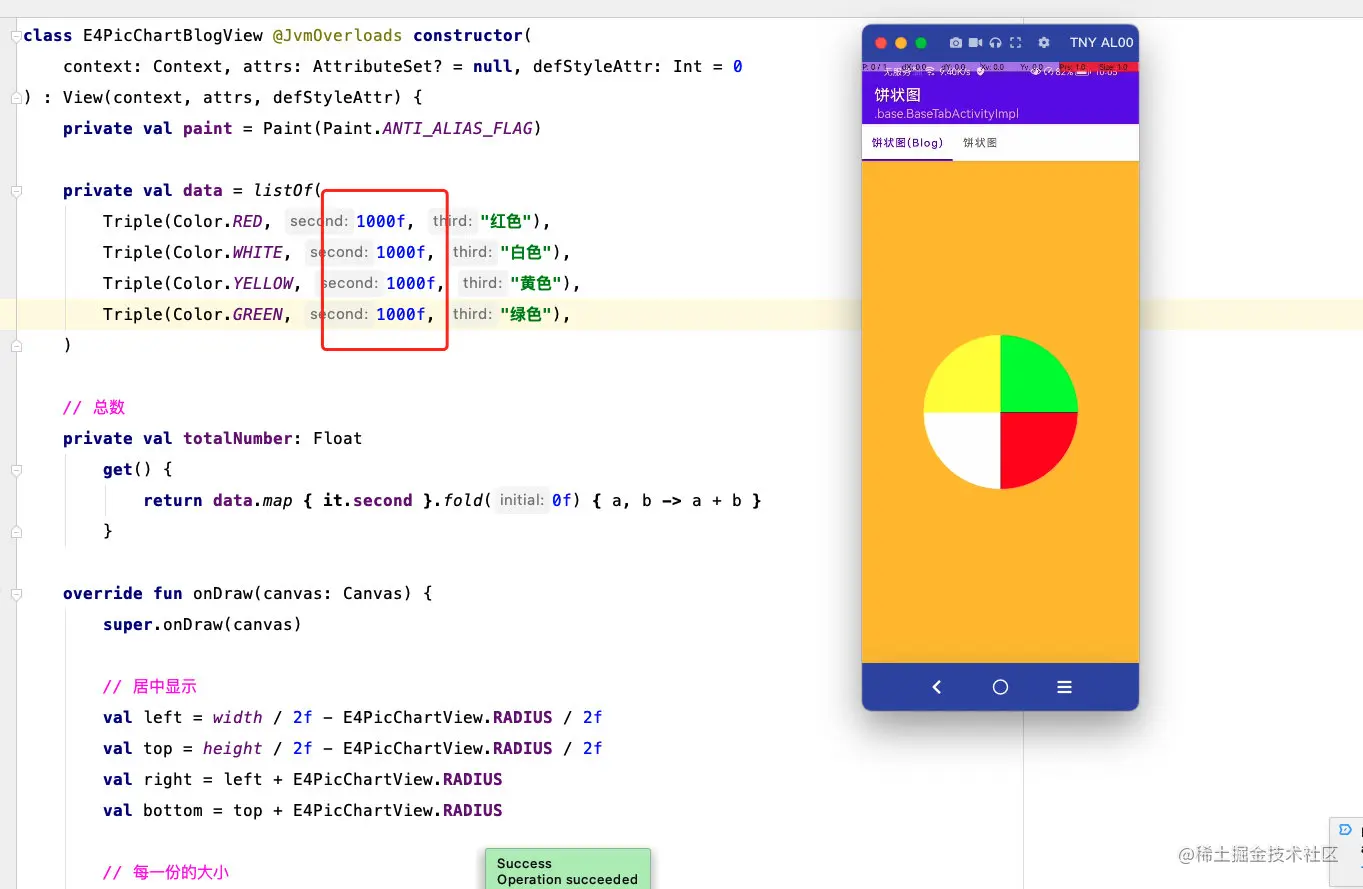Tap the white pie chart slice
The width and height of the screenshot is (1363, 889).
pos(968,444)
